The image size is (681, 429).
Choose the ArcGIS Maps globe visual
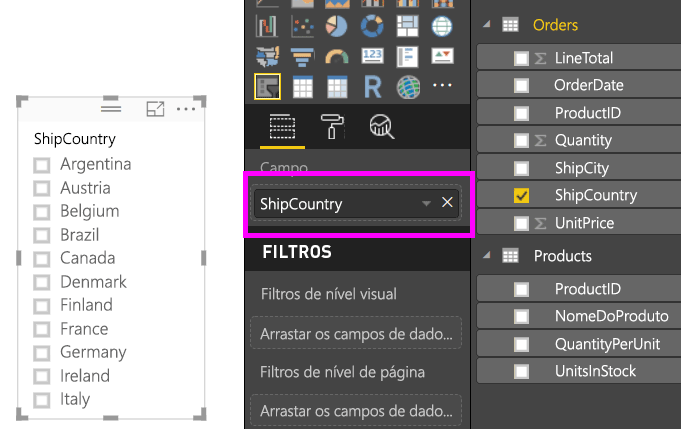(408, 87)
